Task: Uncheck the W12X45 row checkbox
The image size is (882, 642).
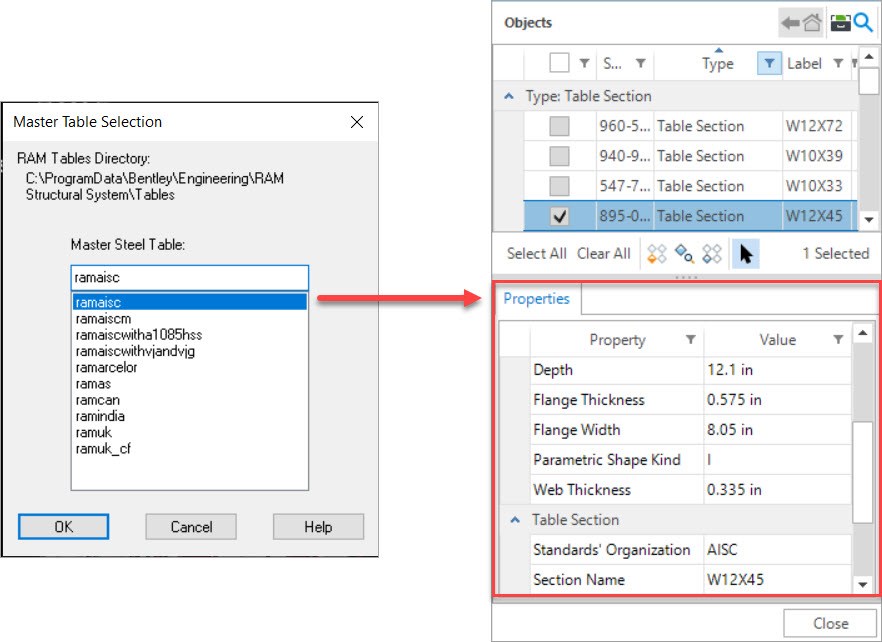Action: (x=560, y=216)
